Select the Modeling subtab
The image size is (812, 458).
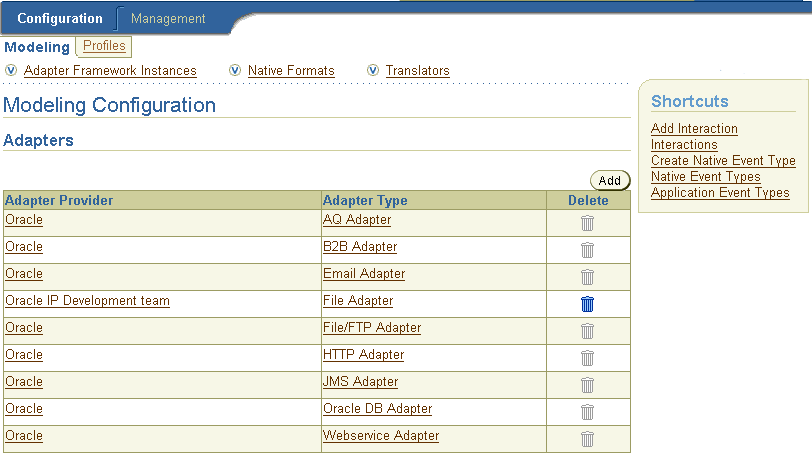tap(37, 47)
